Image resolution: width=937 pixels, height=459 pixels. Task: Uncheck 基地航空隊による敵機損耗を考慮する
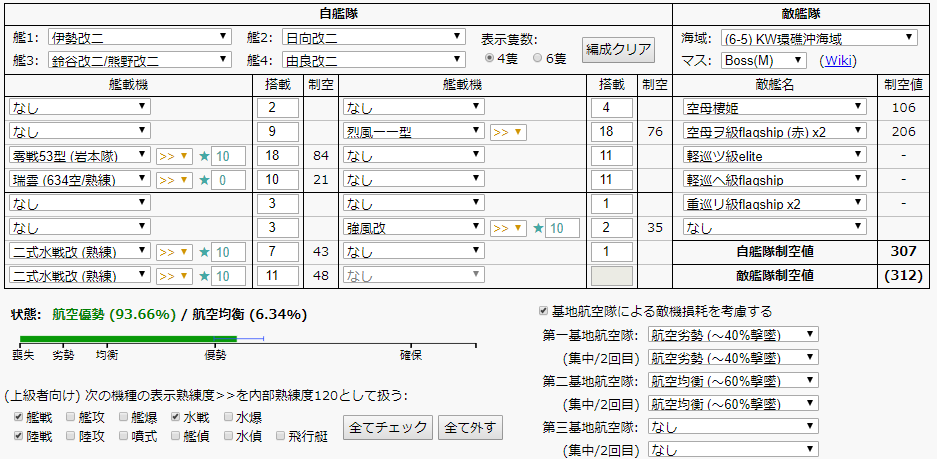click(544, 311)
